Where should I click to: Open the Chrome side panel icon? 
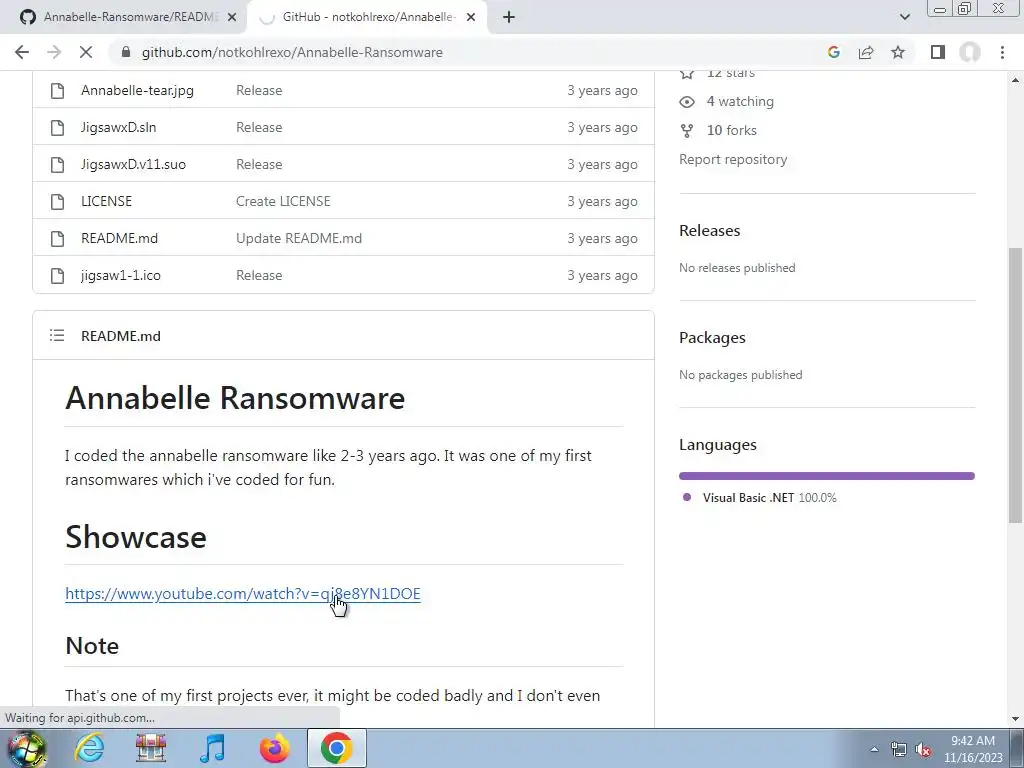(938, 52)
